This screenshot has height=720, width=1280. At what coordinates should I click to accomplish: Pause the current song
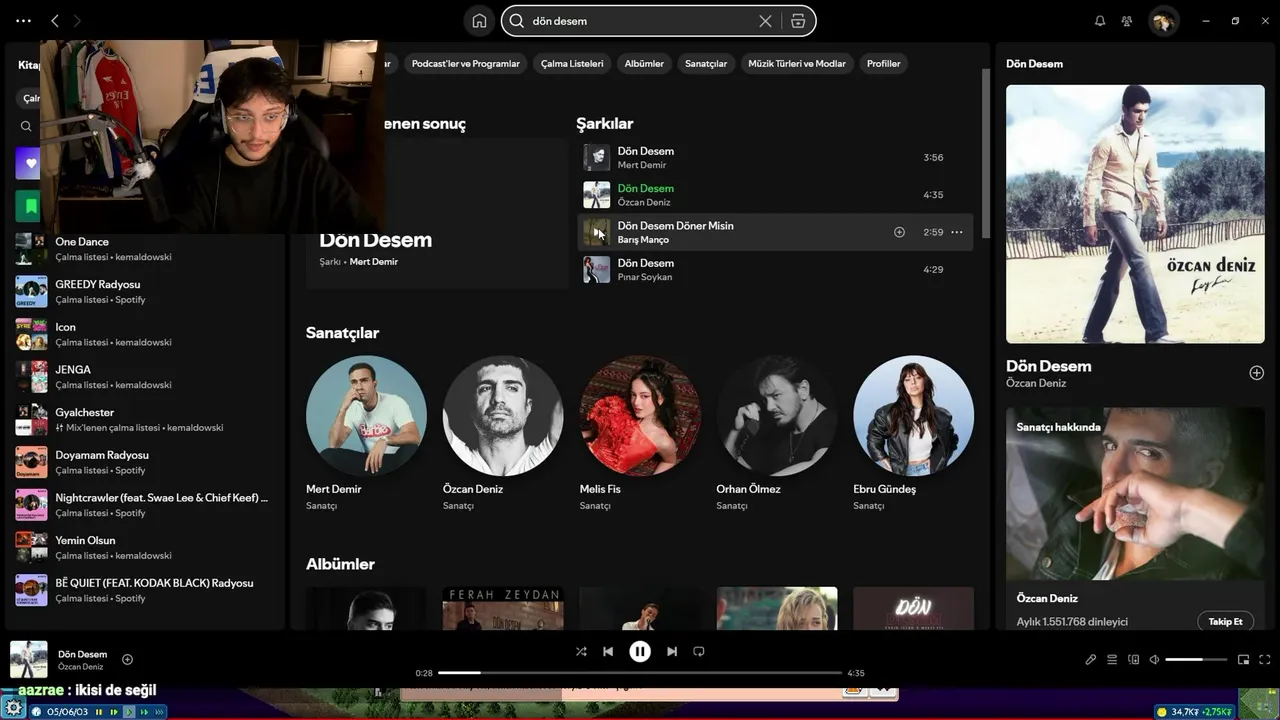coord(640,651)
